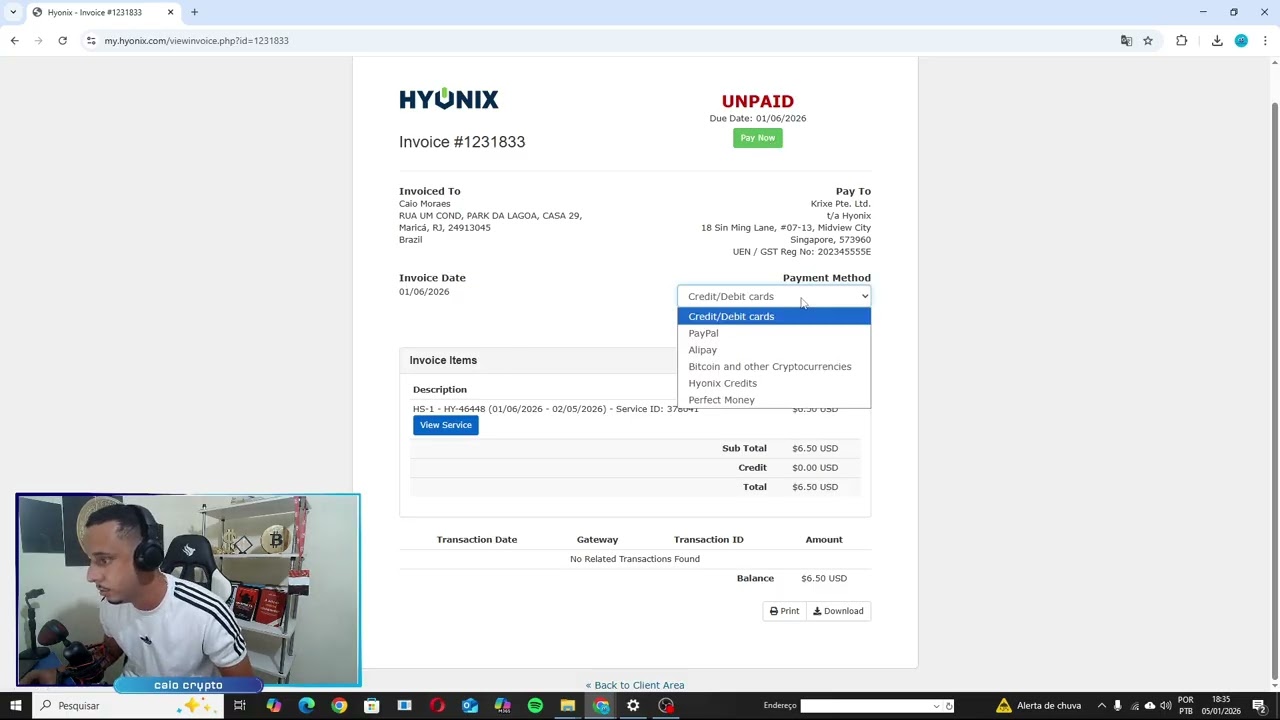Click the webcam overlay thumbnail

(x=188, y=590)
